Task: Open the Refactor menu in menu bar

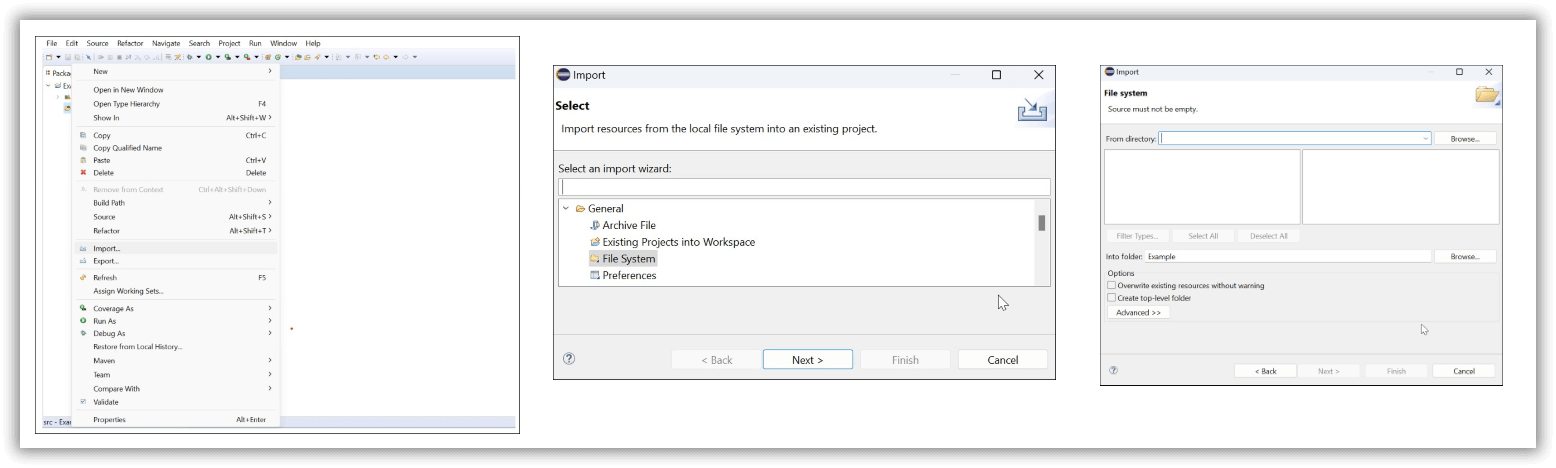Action: click(130, 43)
